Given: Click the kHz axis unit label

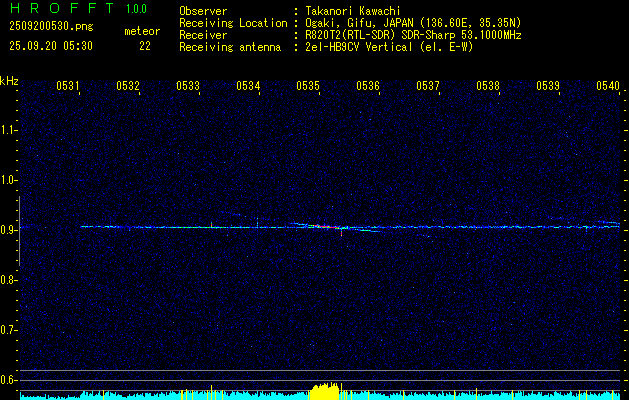Looking at the screenshot, I should [9, 80].
